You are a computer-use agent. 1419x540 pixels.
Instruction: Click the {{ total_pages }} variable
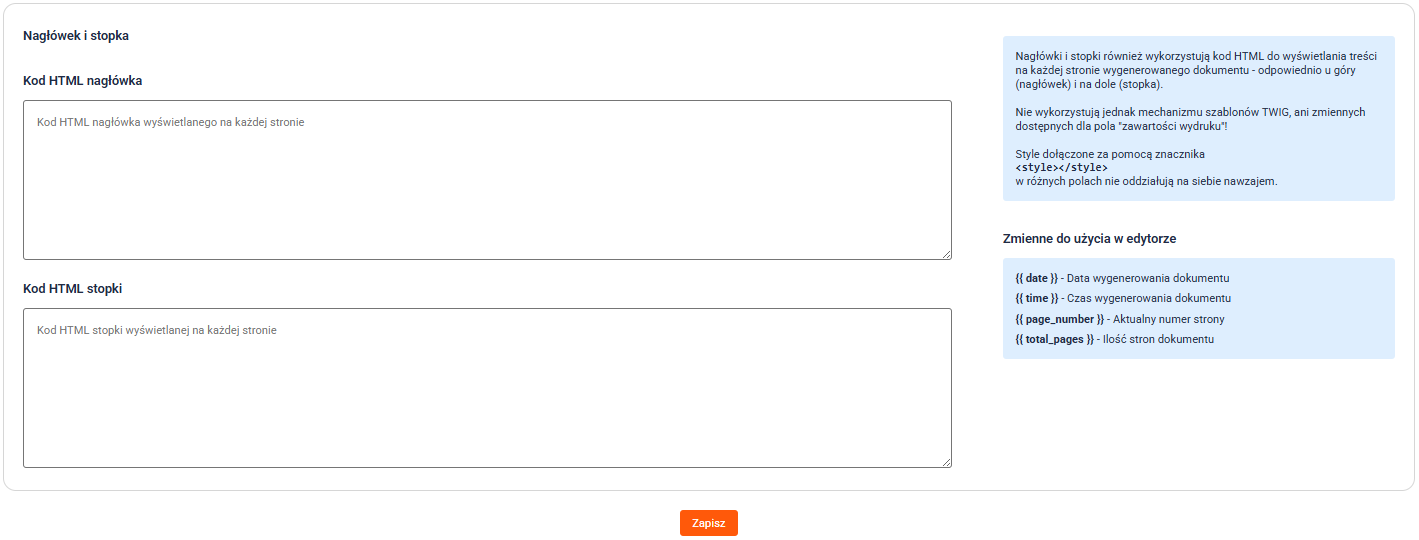[1054, 340]
